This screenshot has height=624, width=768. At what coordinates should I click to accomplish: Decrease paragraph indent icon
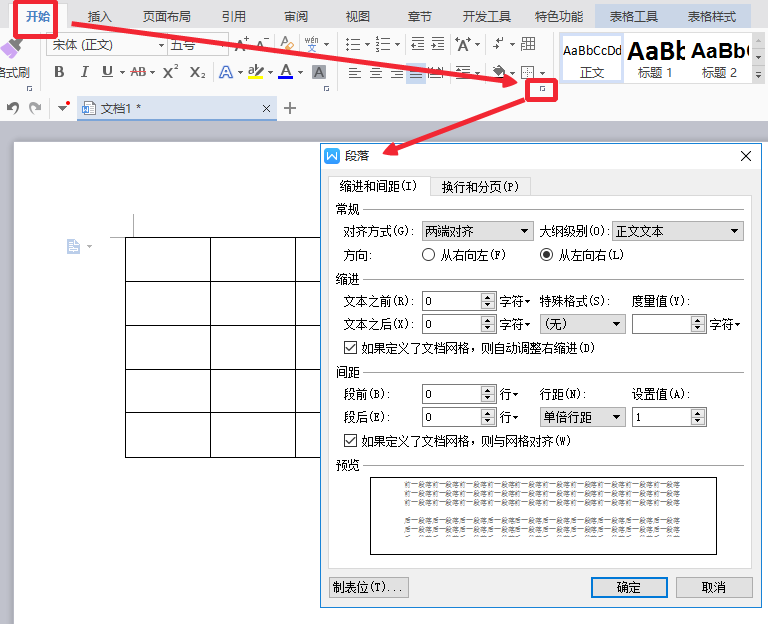(x=417, y=44)
